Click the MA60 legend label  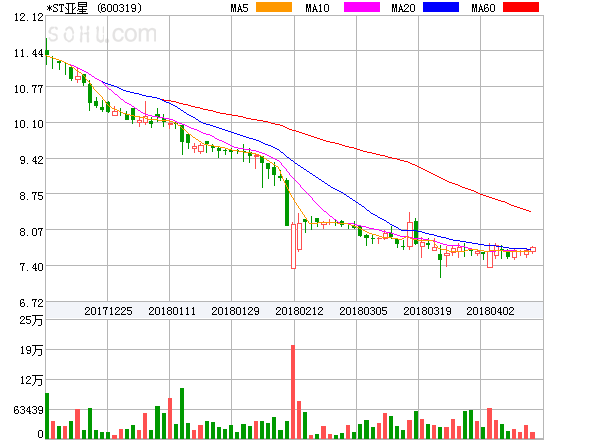coord(483,8)
